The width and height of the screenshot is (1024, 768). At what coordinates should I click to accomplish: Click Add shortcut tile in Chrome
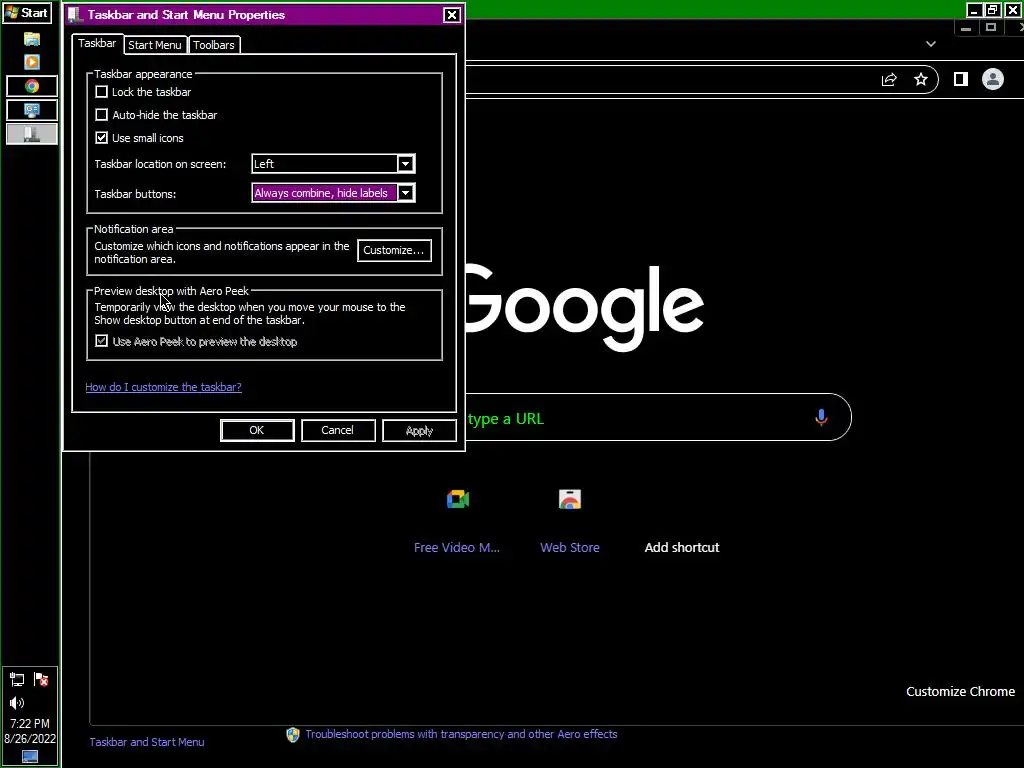tap(682, 547)
